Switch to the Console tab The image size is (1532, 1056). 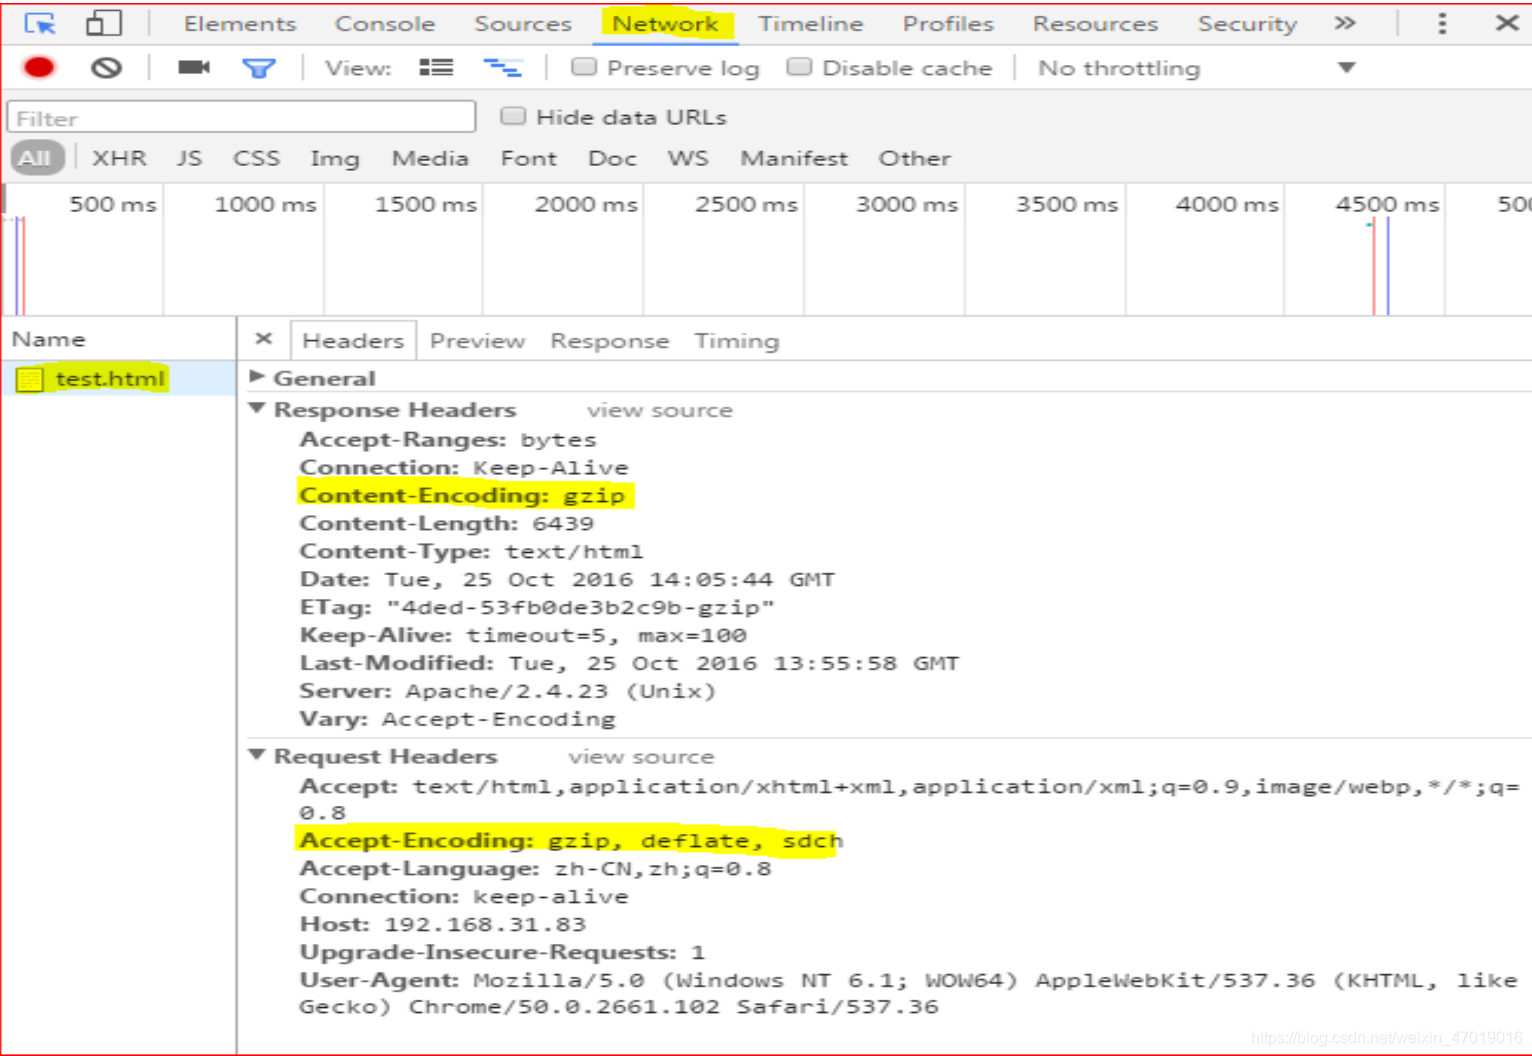coord(385,24)
